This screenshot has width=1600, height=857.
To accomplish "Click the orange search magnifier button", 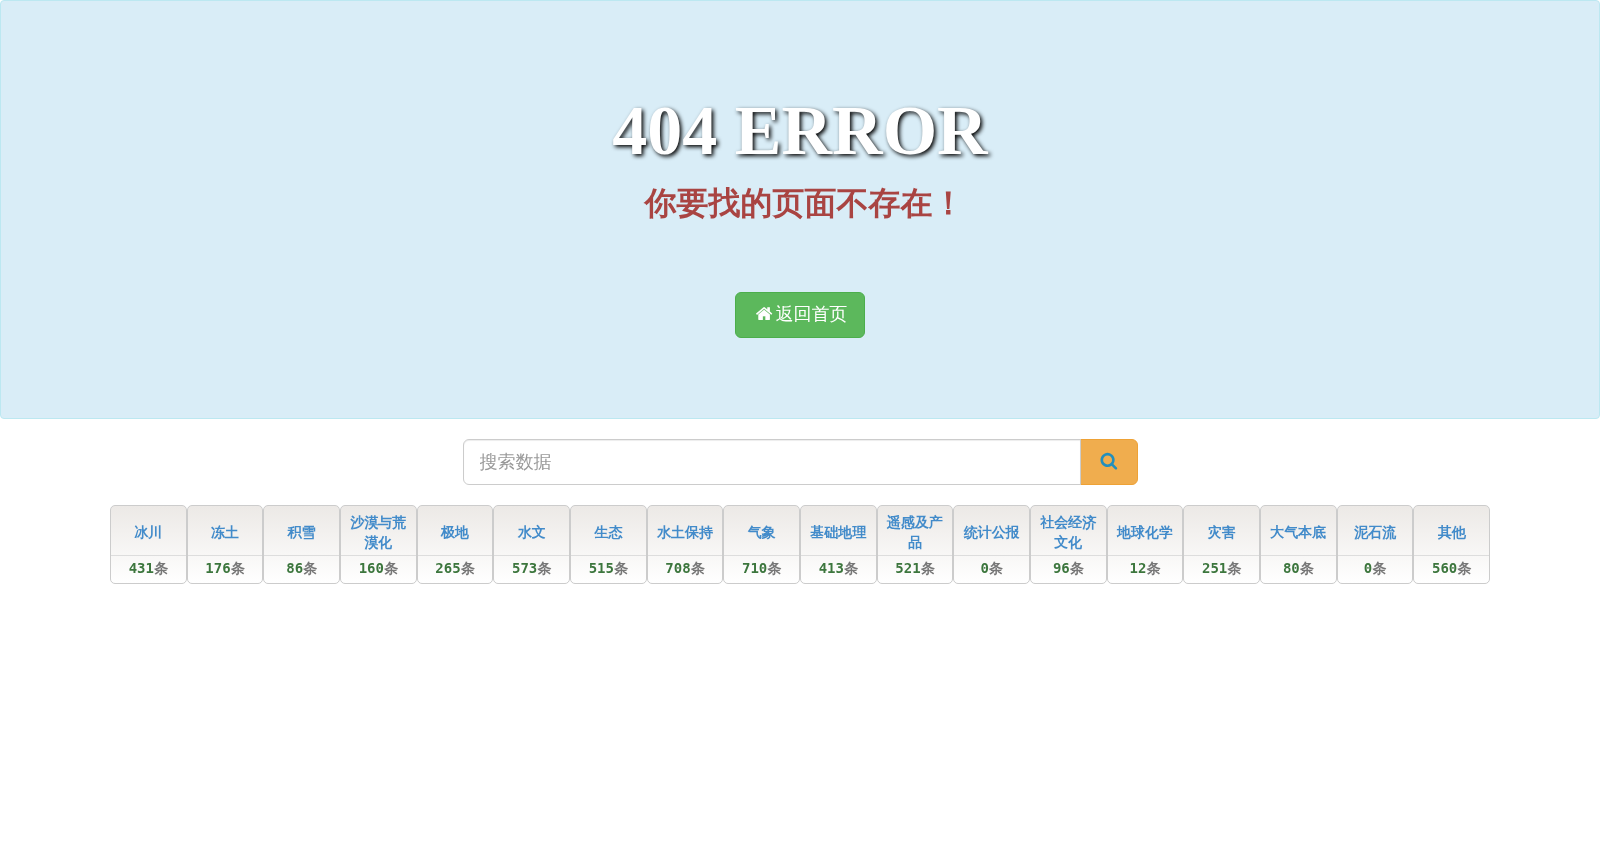I will coord(1109,462).
